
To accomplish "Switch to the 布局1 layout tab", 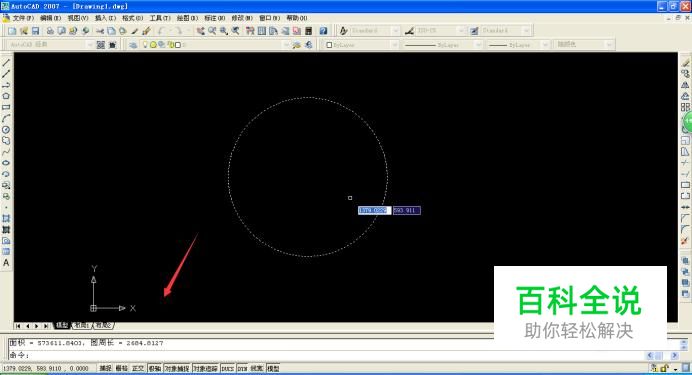I will point(81,326).
